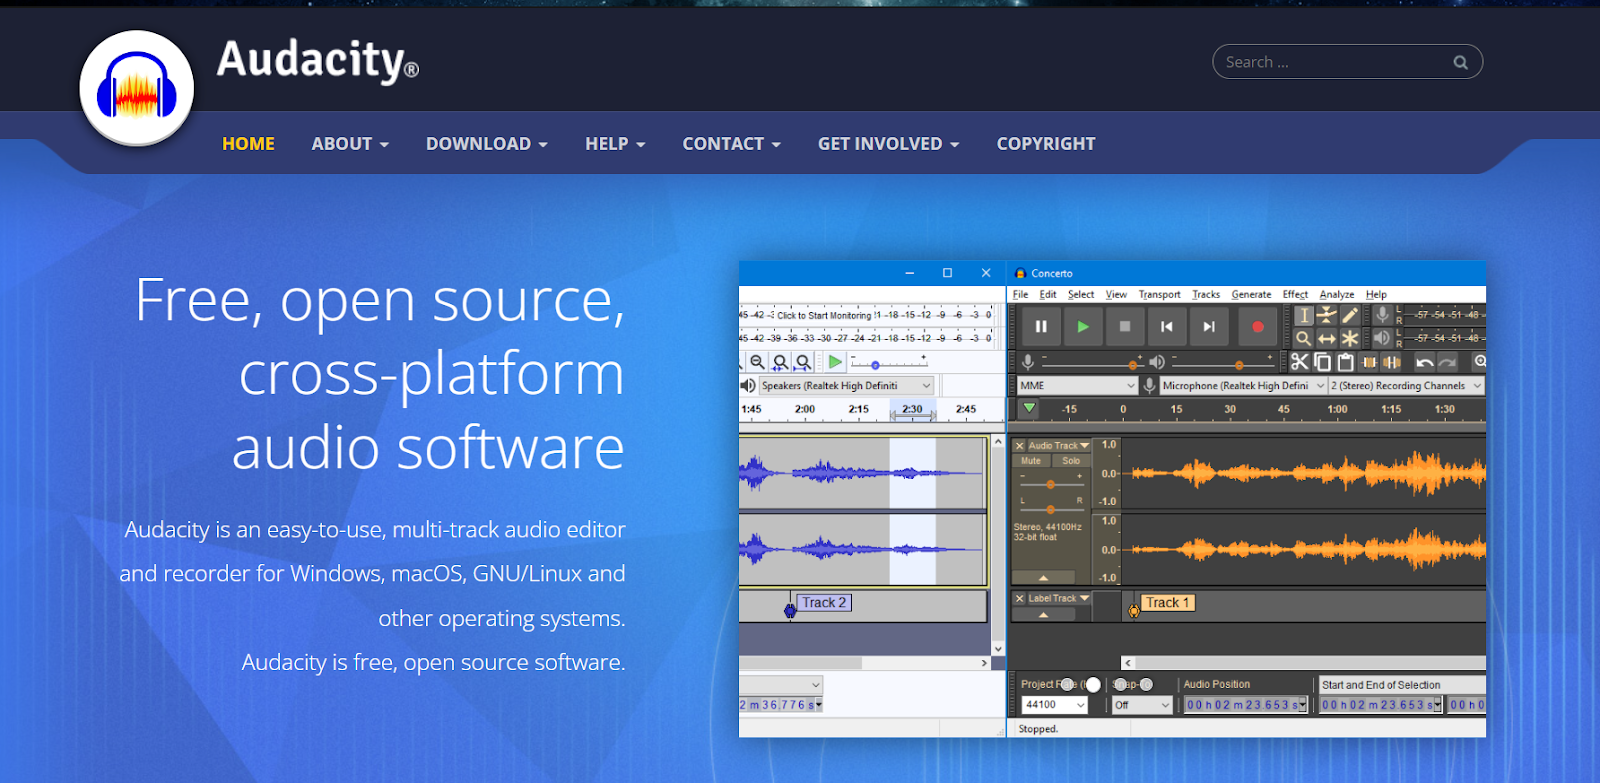This screenshot has width=1600, height=783.
Task: Select the Track 1 label
Action: point(1167,603)
